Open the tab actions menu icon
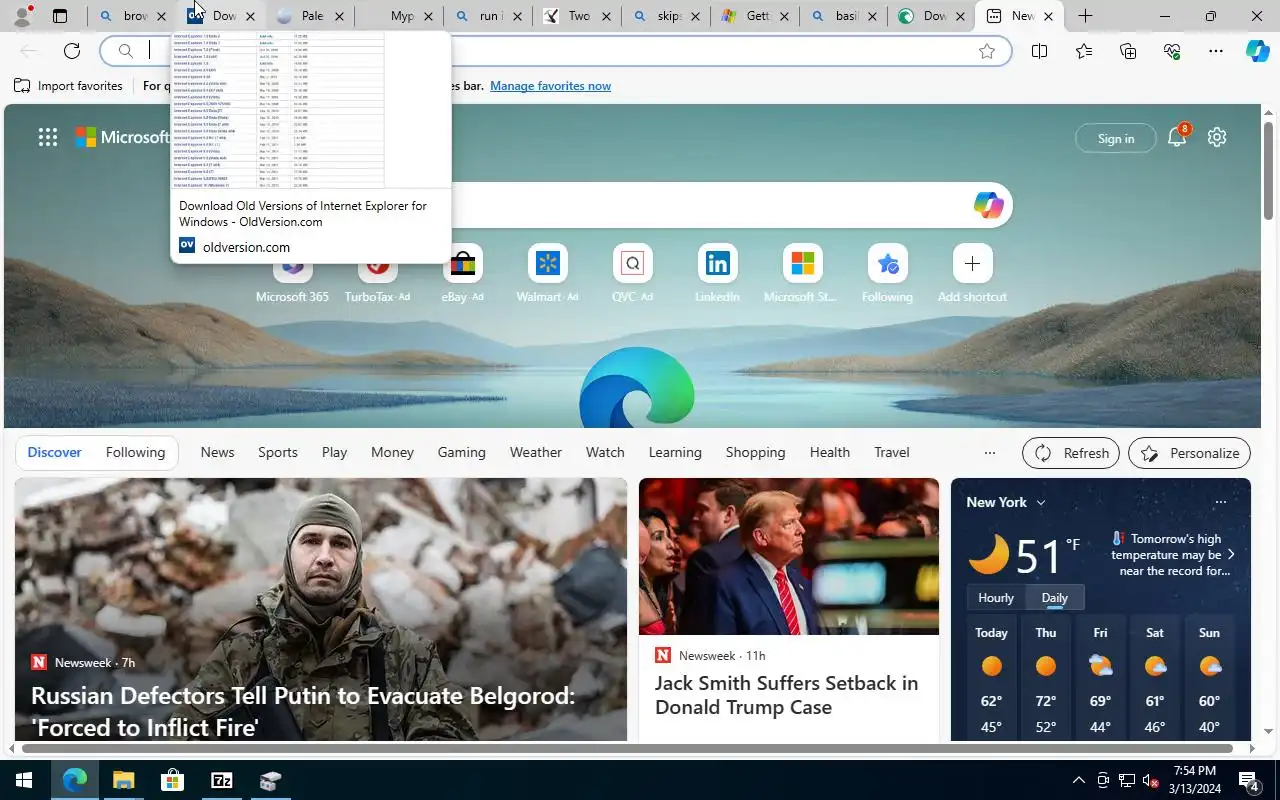Screen dimensions: 1280x800 pos(60,16)
